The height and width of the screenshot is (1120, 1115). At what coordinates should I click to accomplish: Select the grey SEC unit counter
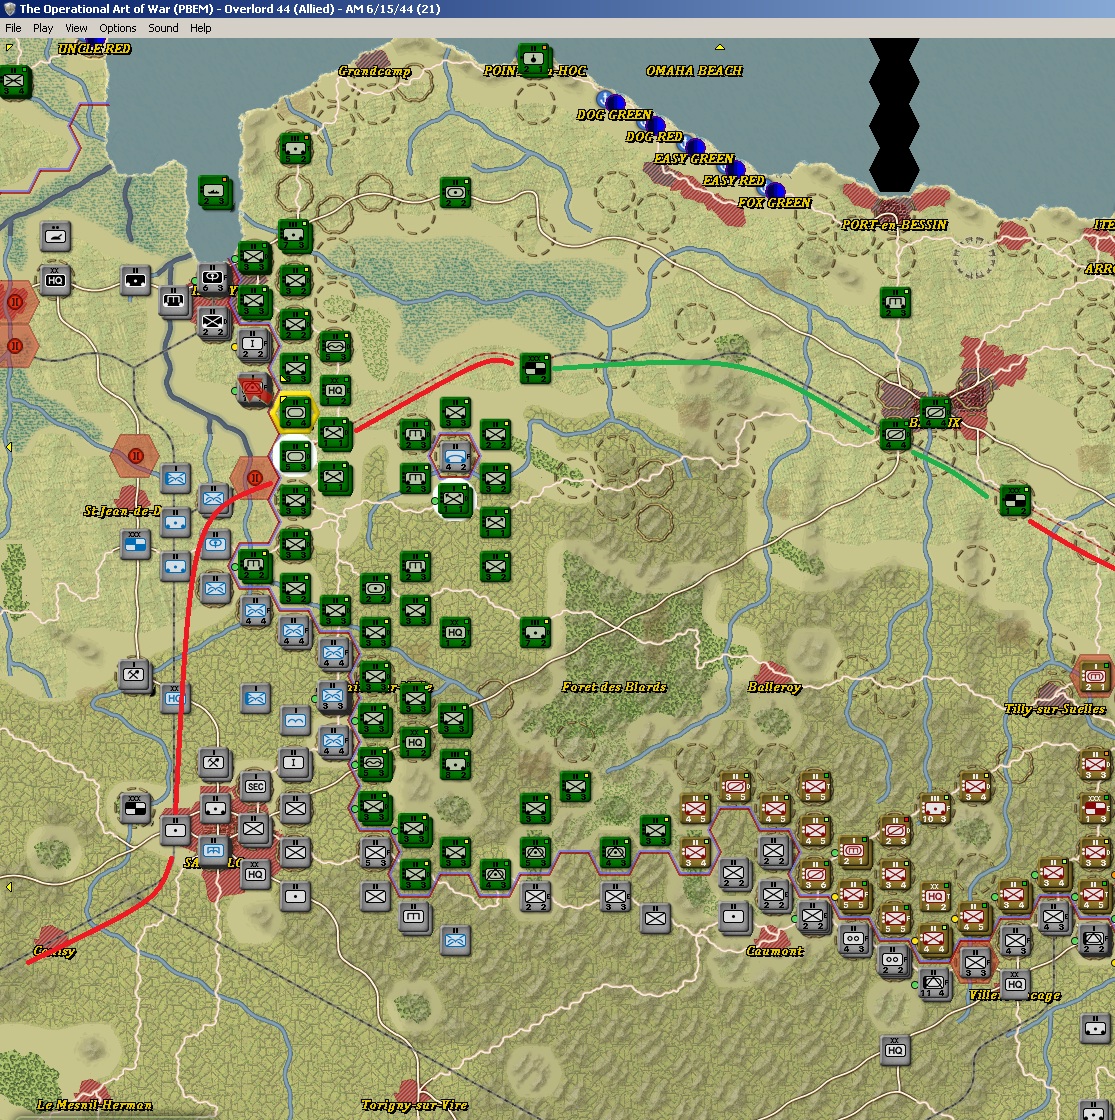(x=256, y=786)
